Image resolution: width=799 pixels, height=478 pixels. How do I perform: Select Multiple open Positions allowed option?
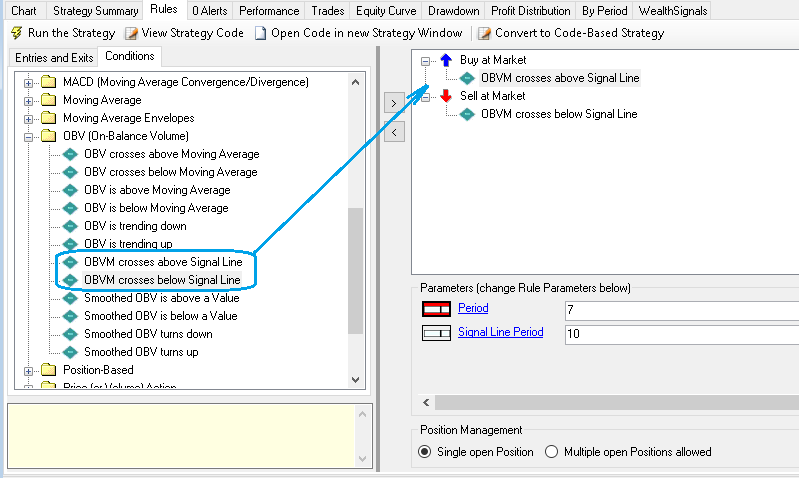pyautogui.click(x=552, y=452)
